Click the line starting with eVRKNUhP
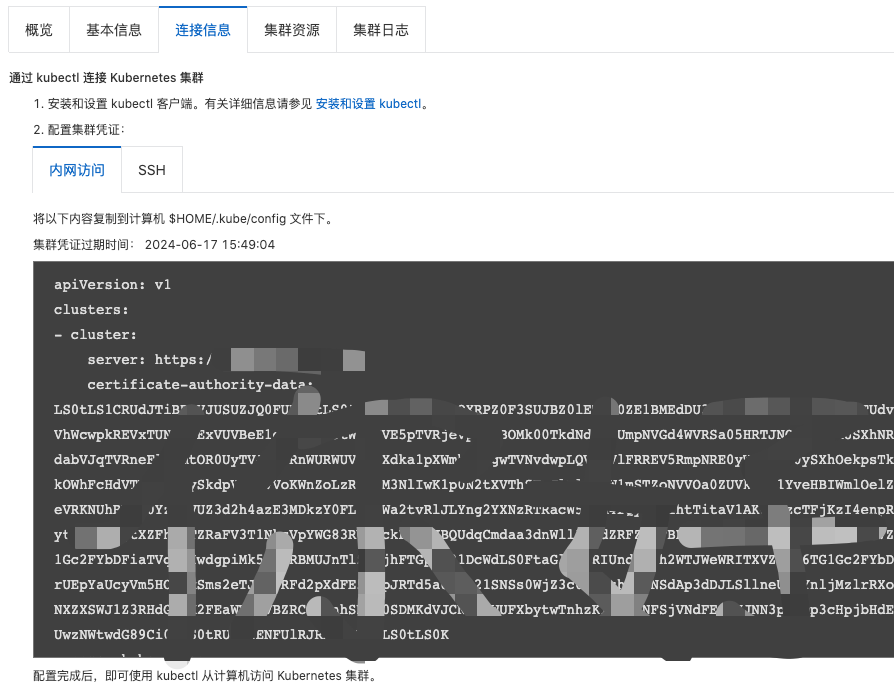 click(474, 510)
